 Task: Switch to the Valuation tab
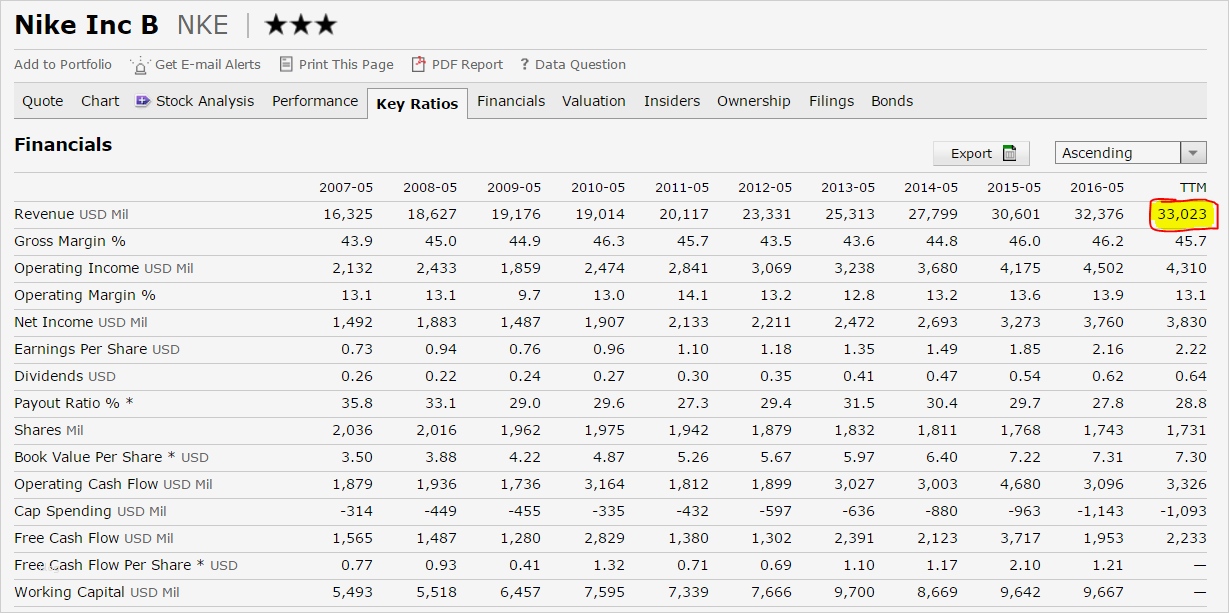[x=594, y=101]
